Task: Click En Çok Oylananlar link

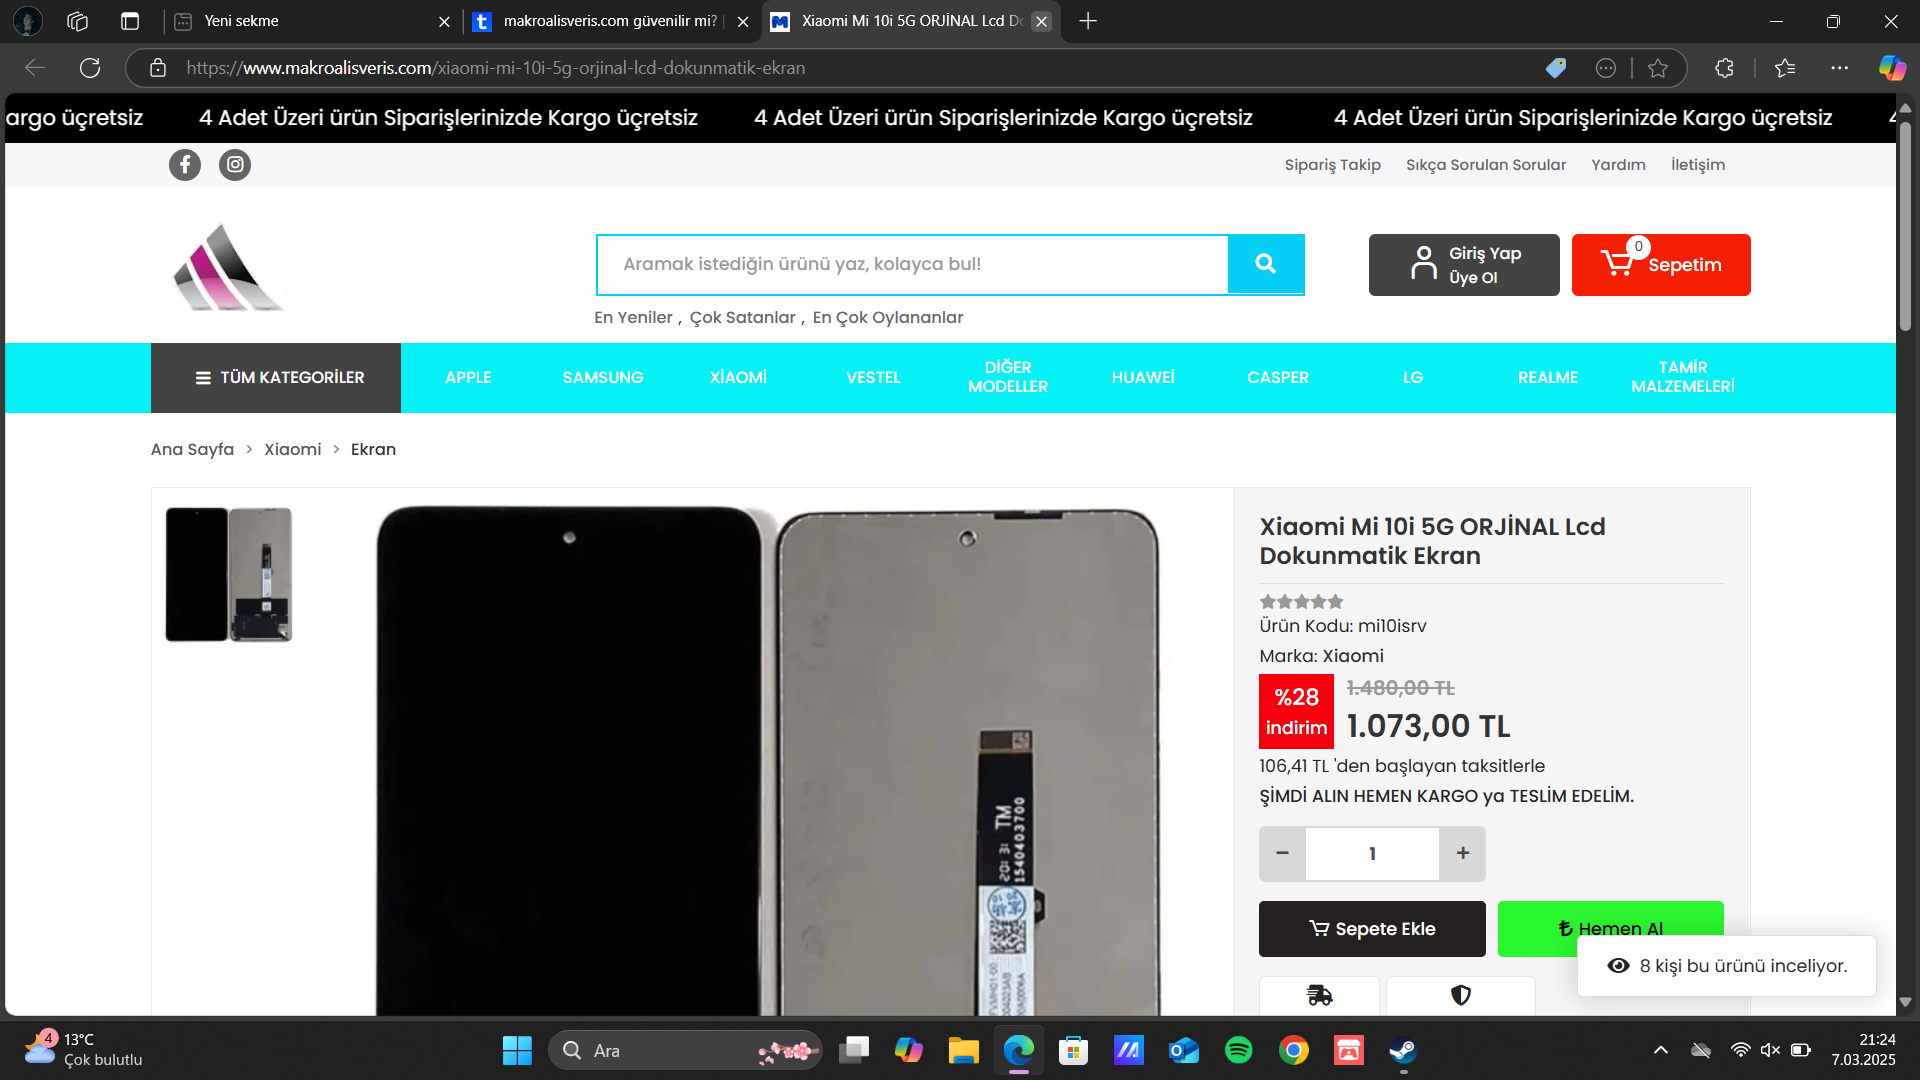Action: click(888, 317)
